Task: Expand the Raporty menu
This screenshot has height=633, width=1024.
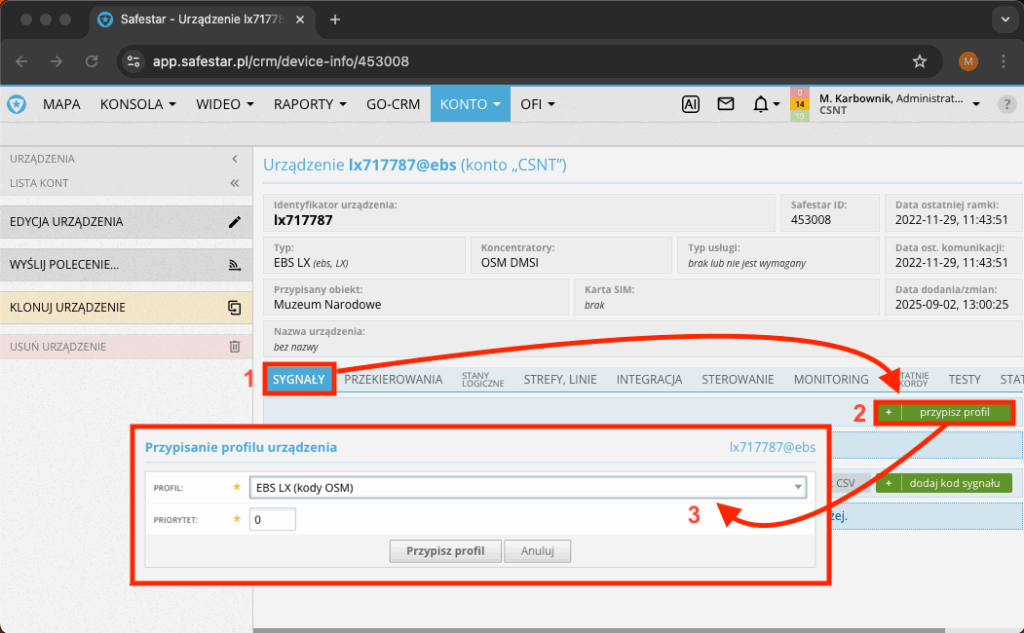Action: click(310, 104)
